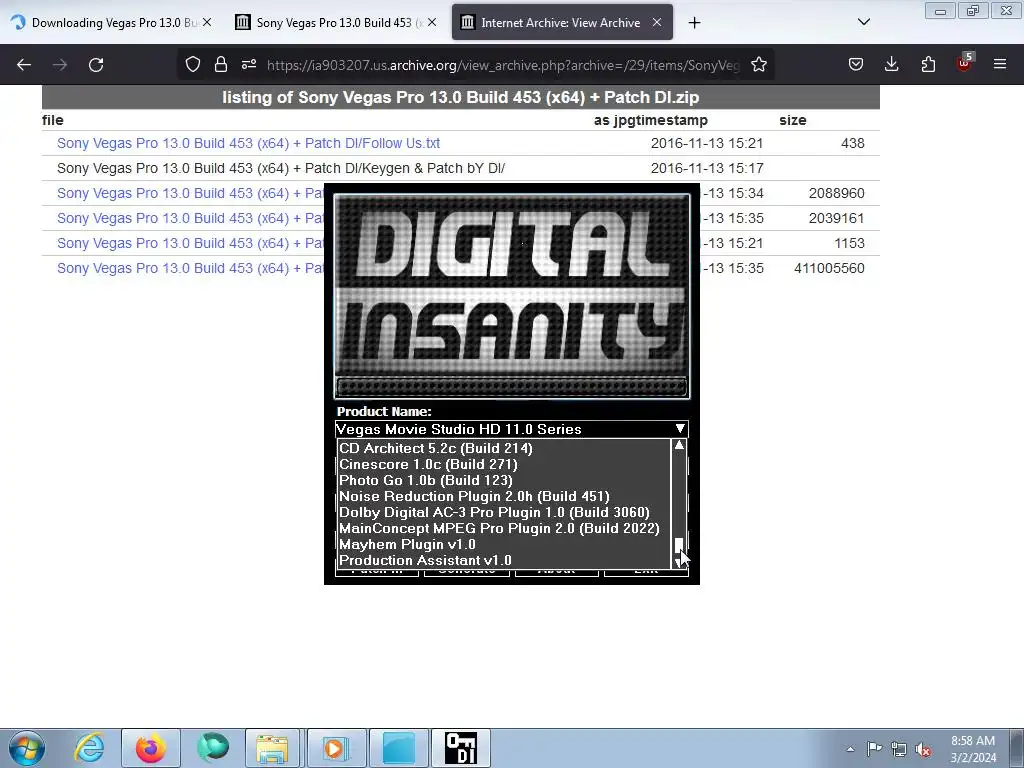
Task: Reload the page with the refresh icon
Action: pyautogui.click(x=96, y=65)
